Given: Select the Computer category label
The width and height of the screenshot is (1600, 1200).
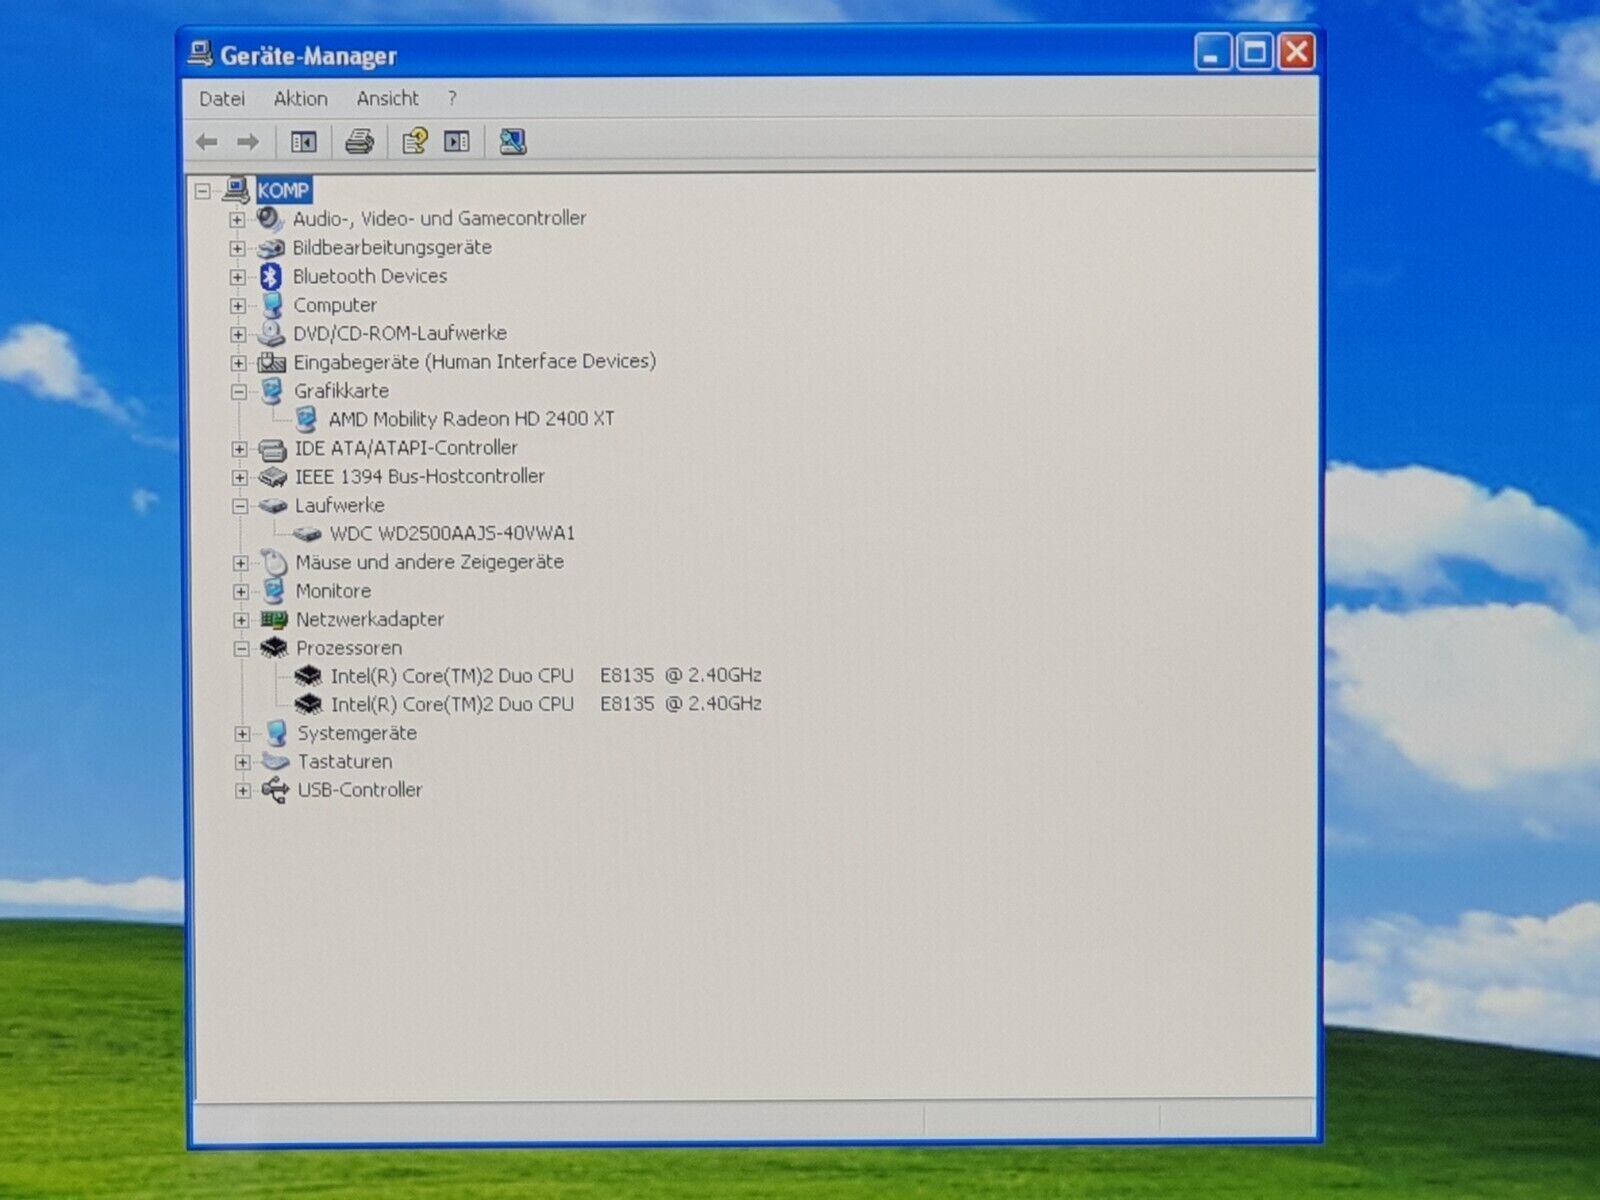Looking at the screenshot, I should point(335,305).
